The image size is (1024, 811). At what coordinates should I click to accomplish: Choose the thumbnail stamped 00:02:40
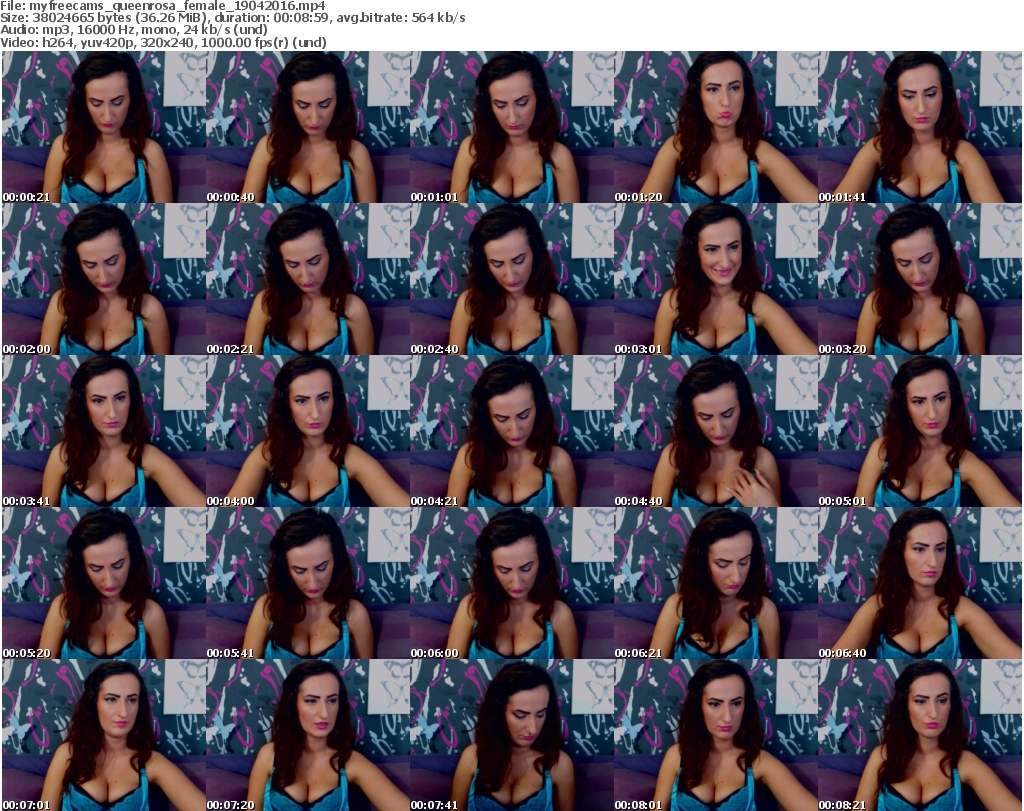(x=511, y=279)
